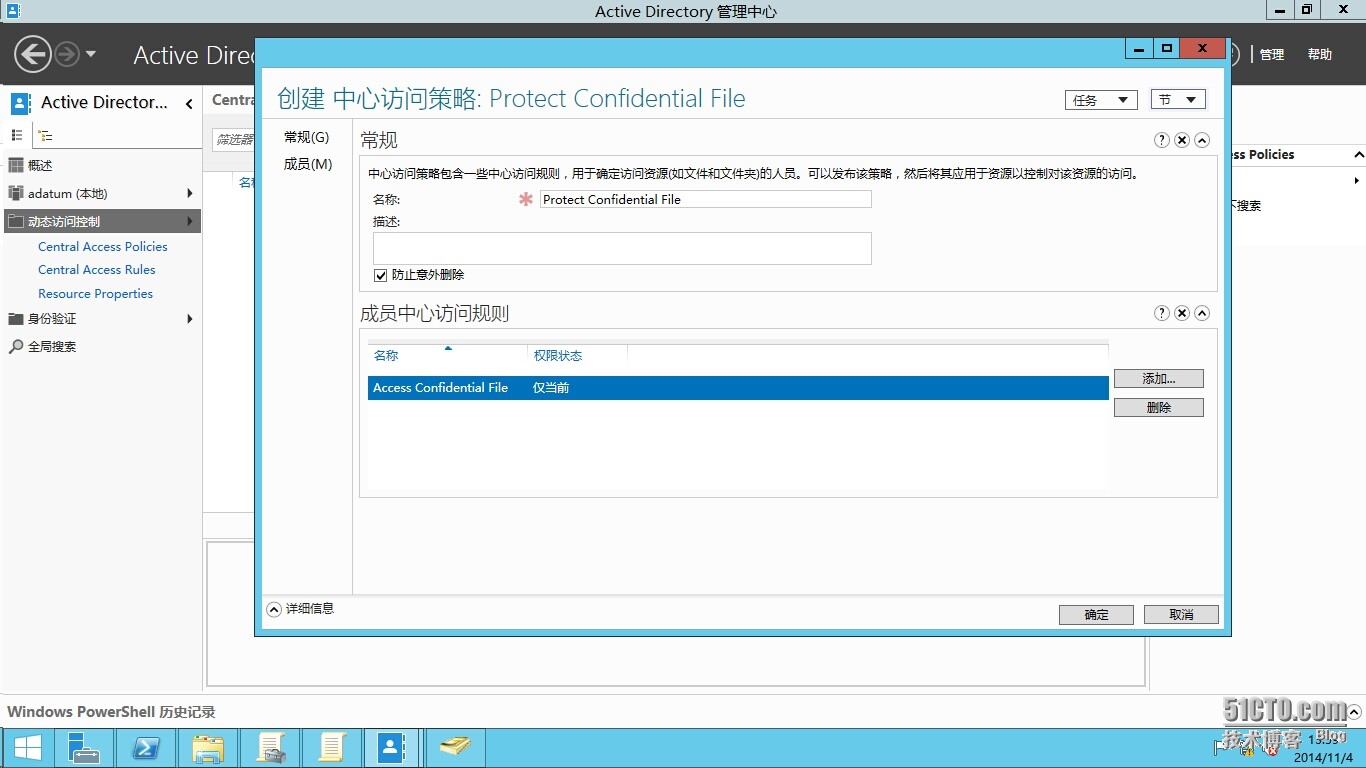Open the 管理 menu
This screenshot has width=1366, height=768.
click(x=1272, y=55)
